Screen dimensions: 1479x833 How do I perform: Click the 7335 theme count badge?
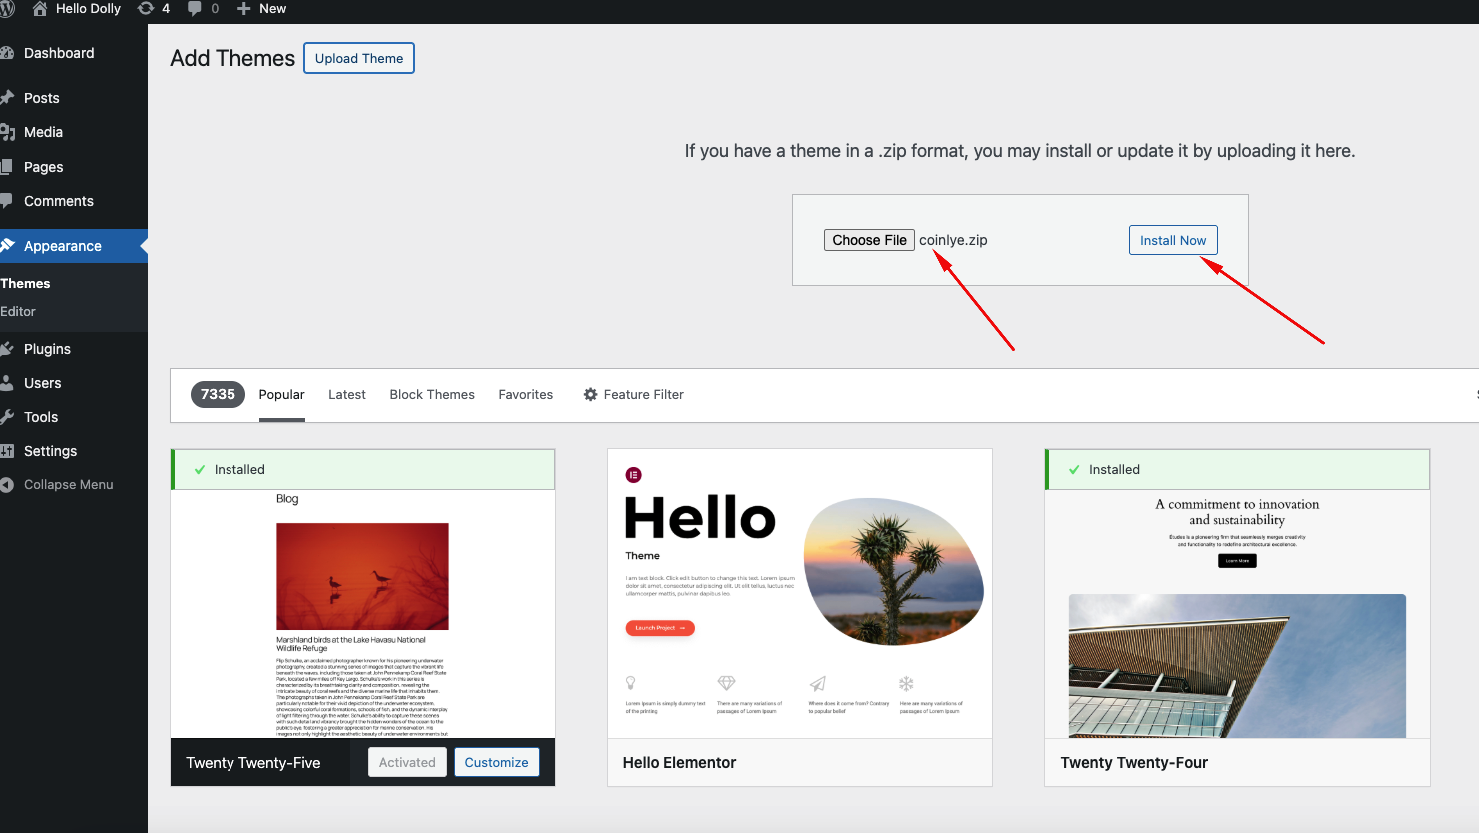[218, 395]
